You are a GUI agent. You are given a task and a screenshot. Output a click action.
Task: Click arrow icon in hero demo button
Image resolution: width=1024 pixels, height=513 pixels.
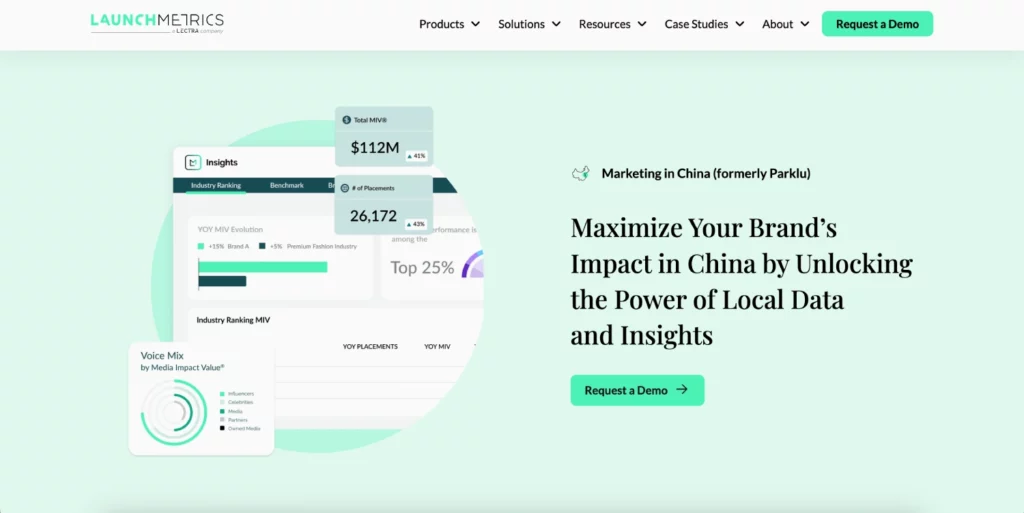pos(682,390)
